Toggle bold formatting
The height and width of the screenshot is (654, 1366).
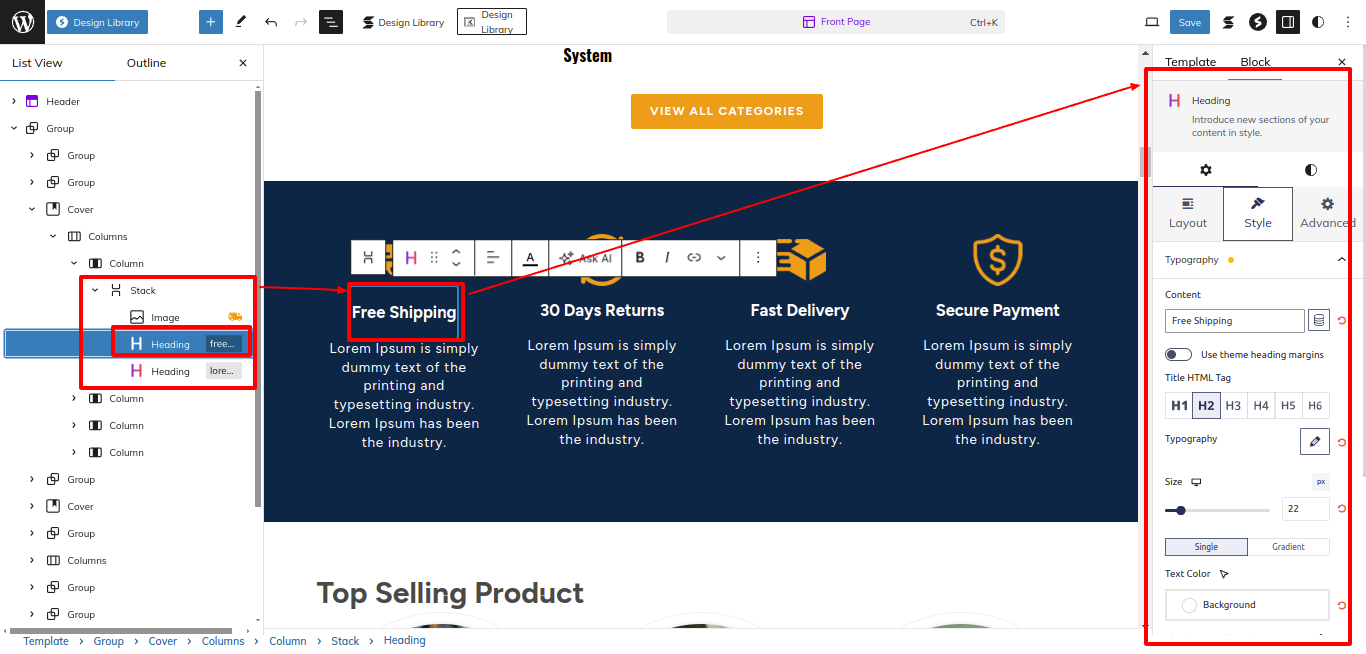[x=640, y=258]
